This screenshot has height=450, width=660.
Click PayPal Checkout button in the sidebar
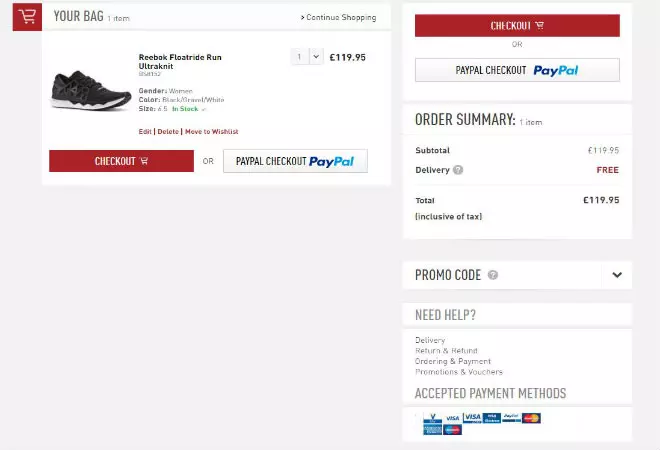[x=517, y=70]
